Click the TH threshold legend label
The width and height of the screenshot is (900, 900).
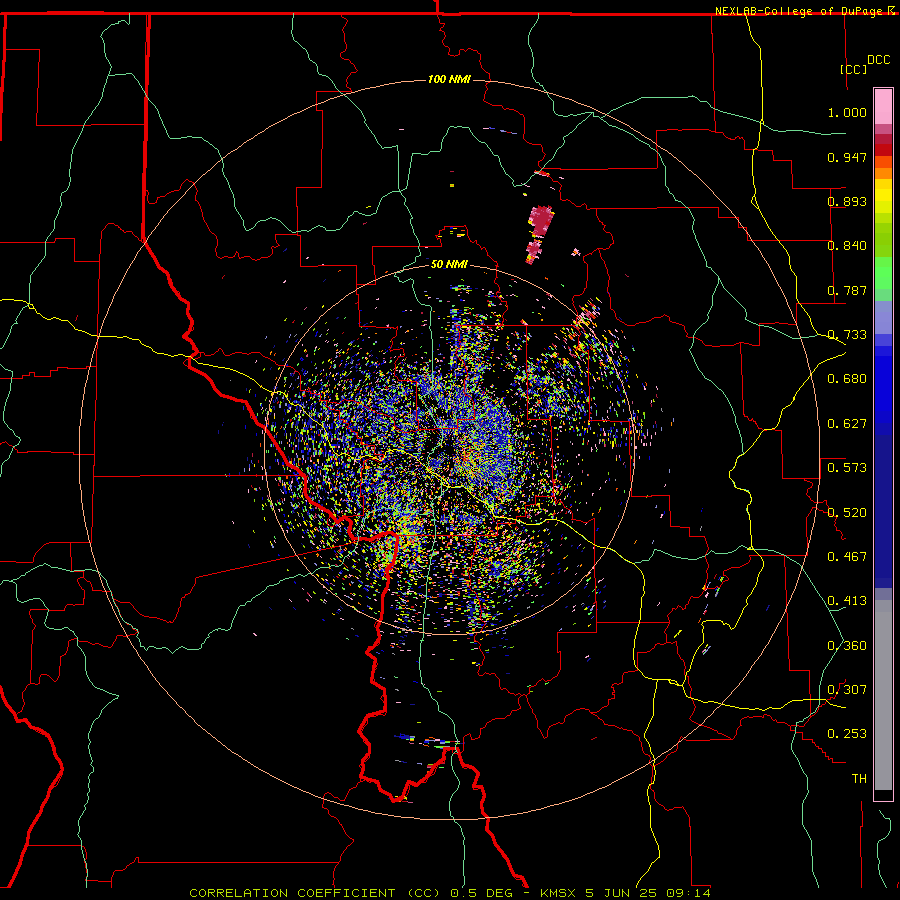(859, 779)
